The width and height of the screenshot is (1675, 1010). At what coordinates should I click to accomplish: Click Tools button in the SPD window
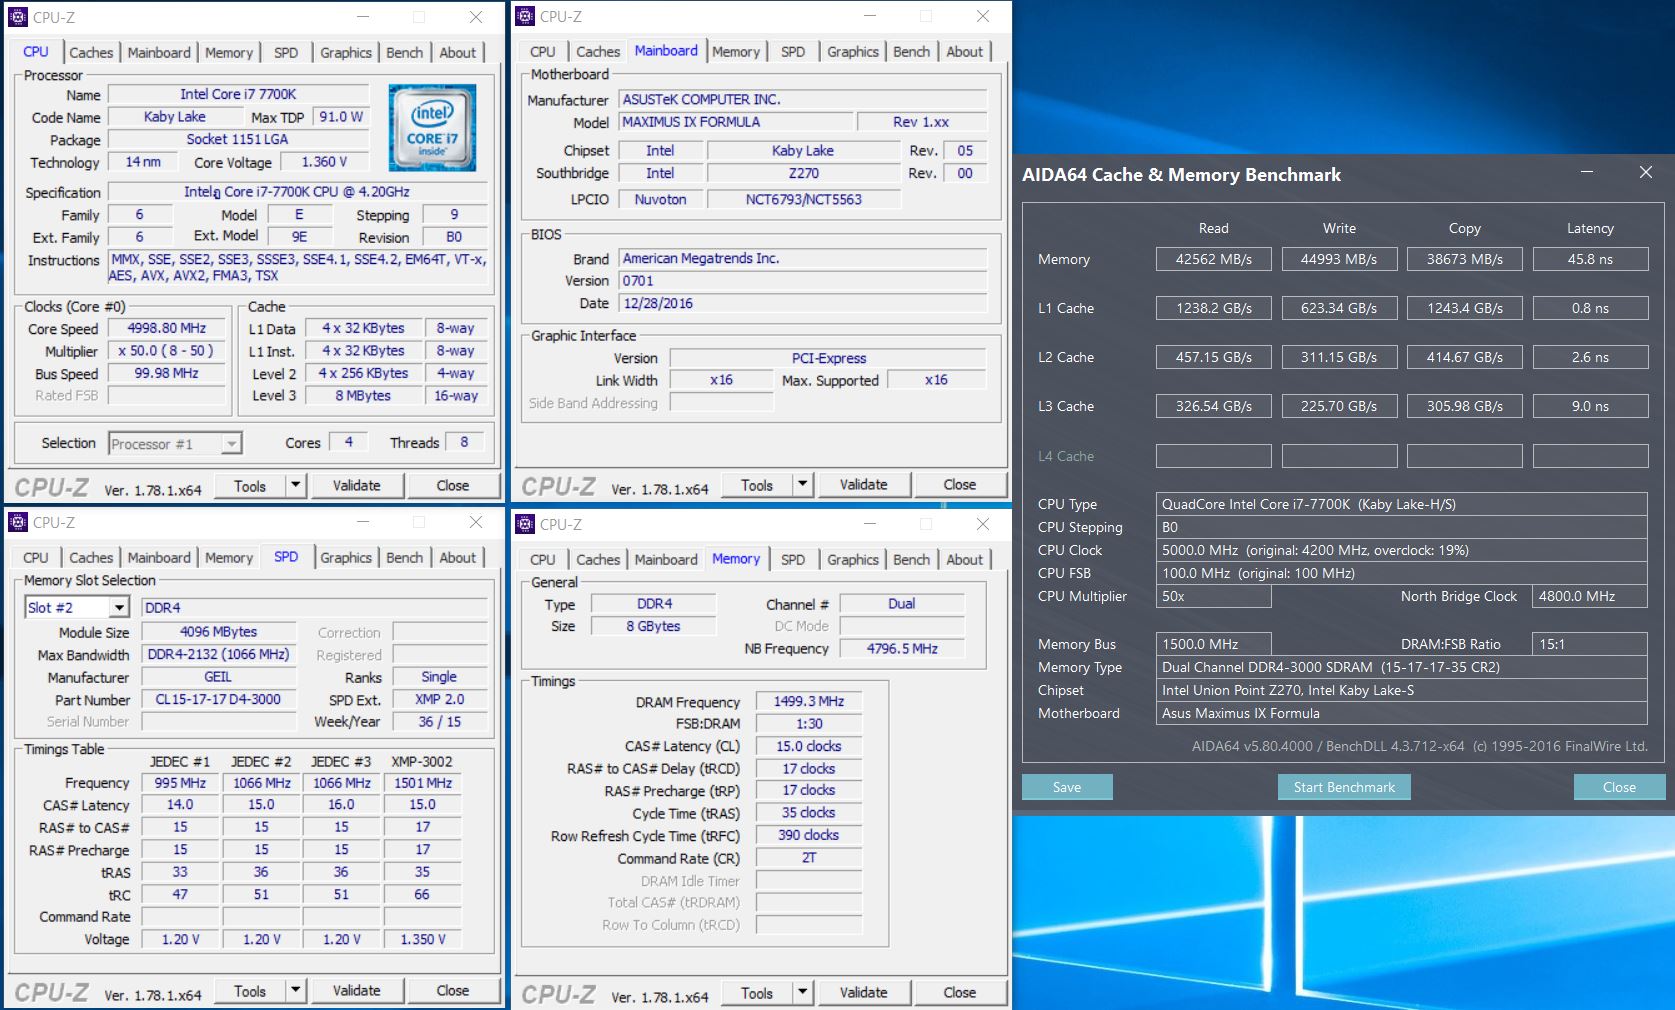tap(250, 991)
